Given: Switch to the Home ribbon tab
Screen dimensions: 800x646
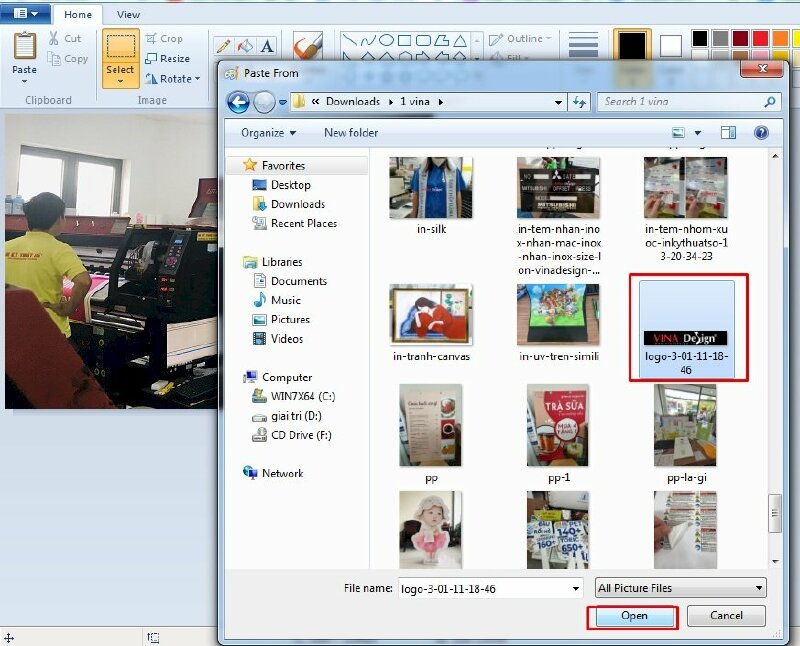Looking at the screenshot, I should 77,15.
